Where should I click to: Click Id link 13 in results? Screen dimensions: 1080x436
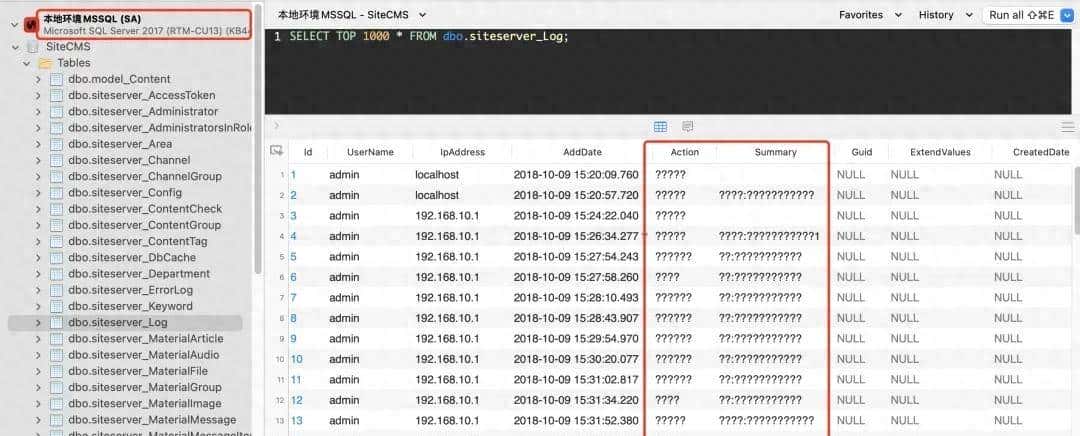click(x=296, y=420)
